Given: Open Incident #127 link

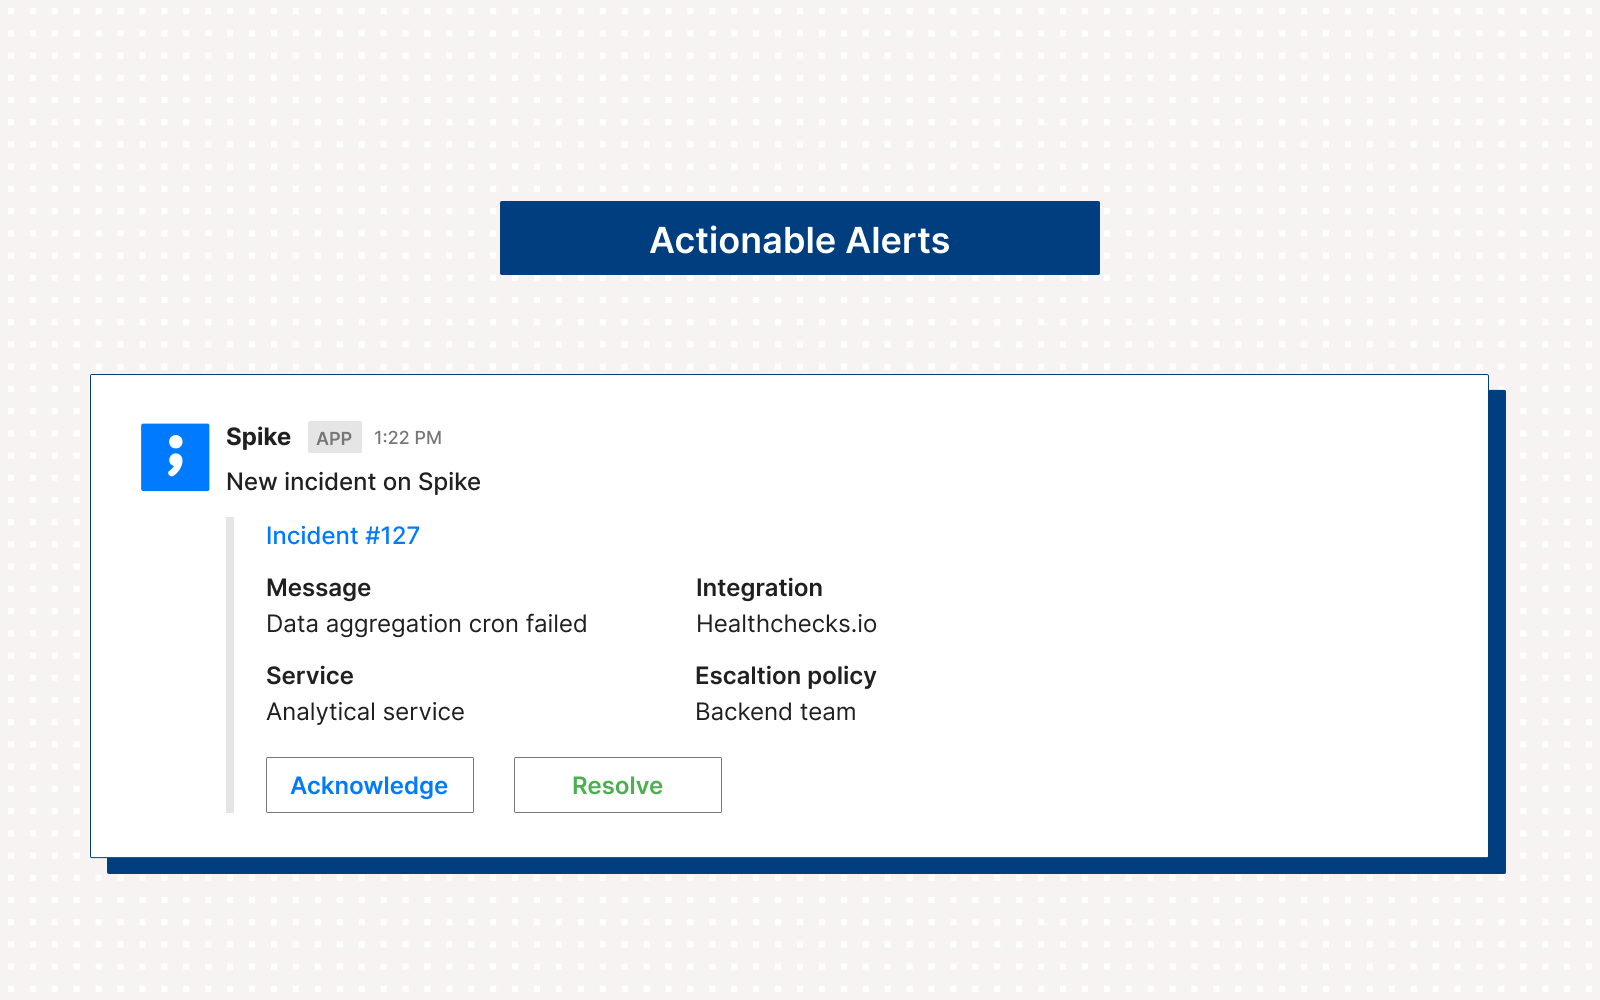Looking at the screenshot, I should click(343, 536).
